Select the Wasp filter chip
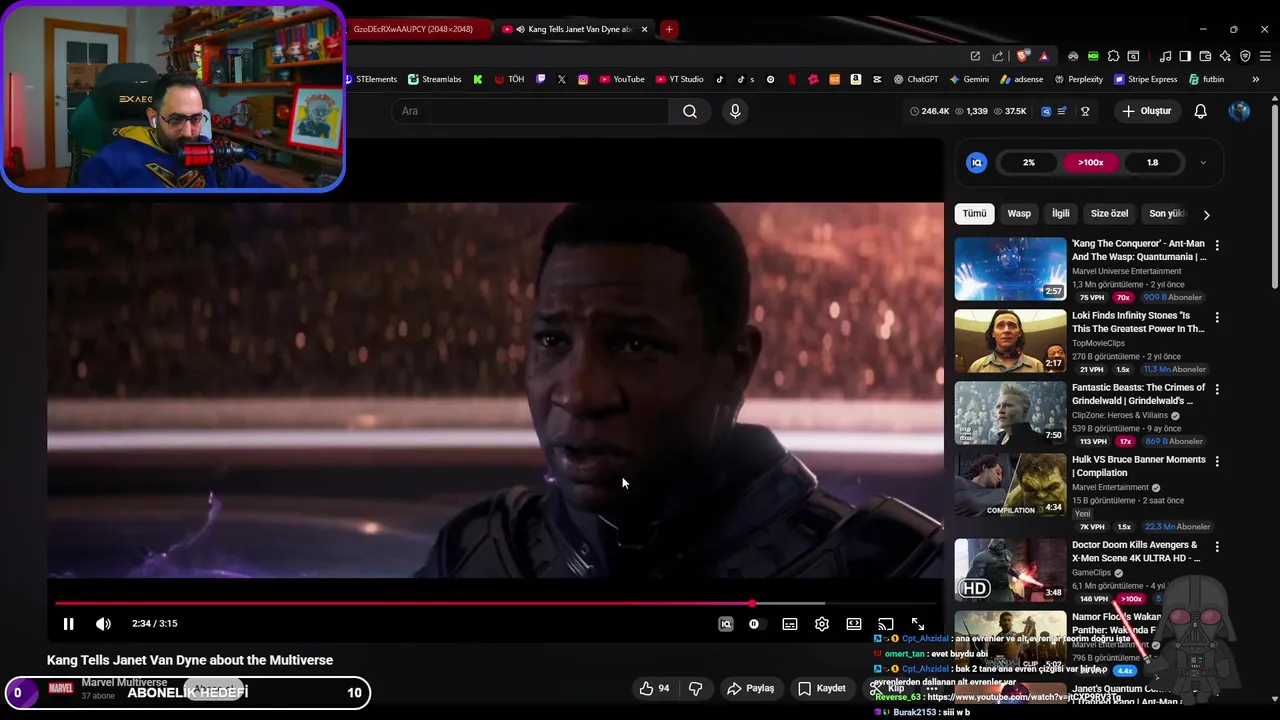Screen dimensions: 1280x720 [x=1019, y=213]
